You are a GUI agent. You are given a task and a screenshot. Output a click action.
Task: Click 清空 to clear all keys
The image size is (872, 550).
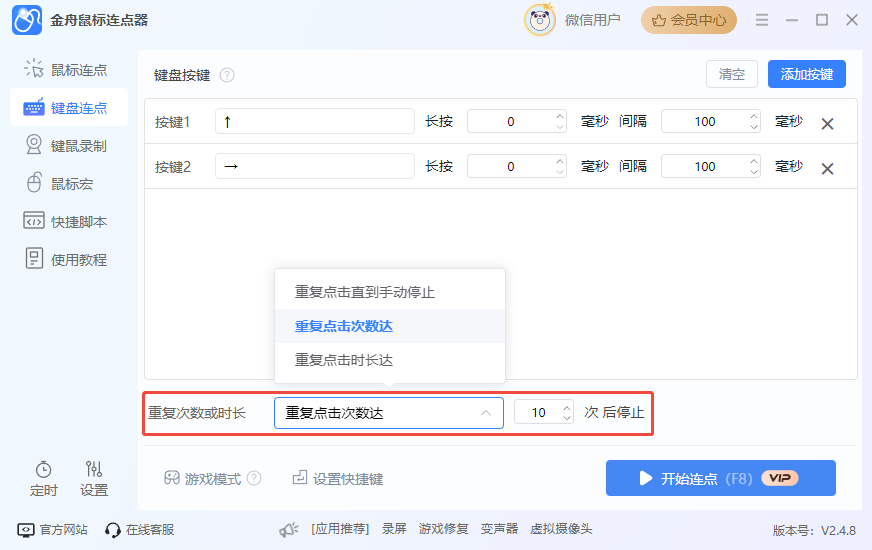[x=732, y=74]
